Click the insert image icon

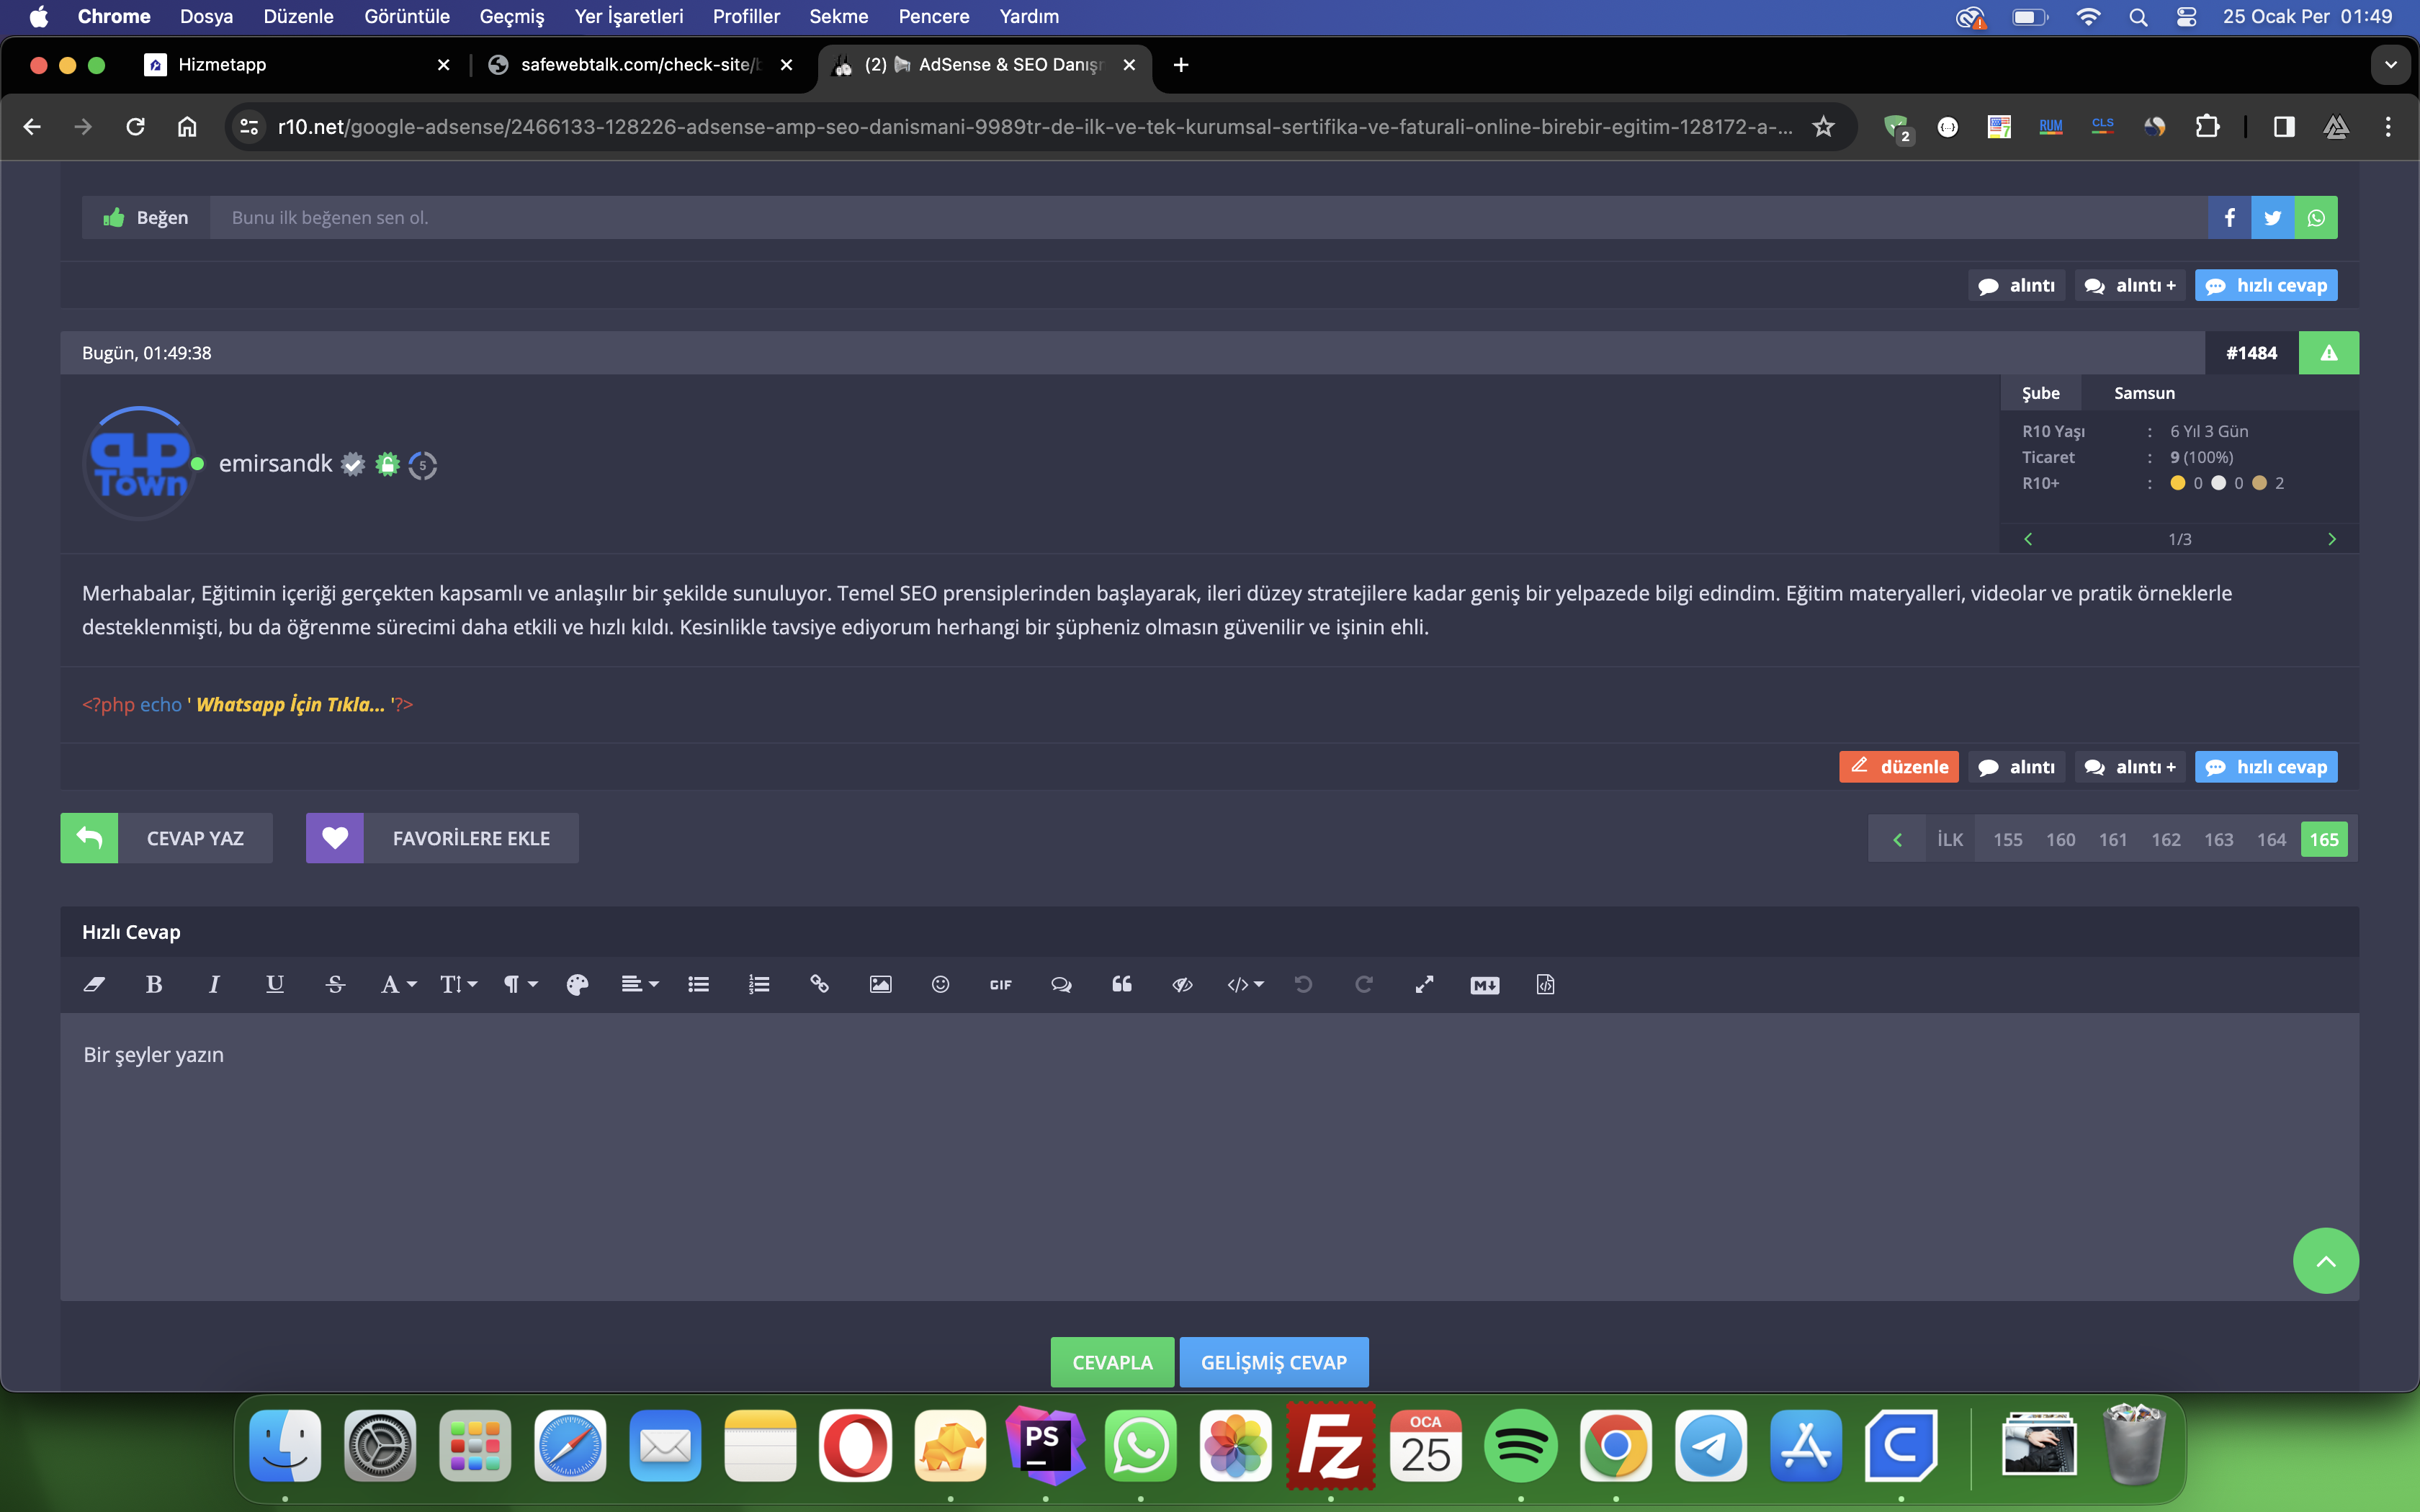pyautogui.click(x=880, y=984)
